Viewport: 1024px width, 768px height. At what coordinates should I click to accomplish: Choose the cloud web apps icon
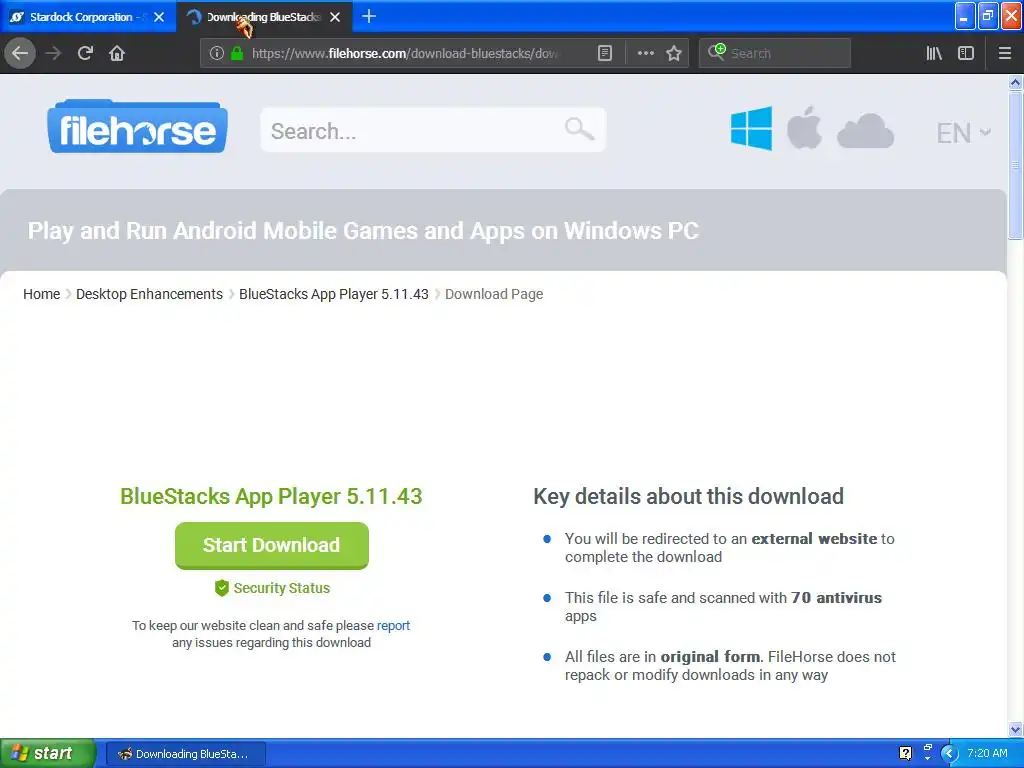click(x=865, y=131)
